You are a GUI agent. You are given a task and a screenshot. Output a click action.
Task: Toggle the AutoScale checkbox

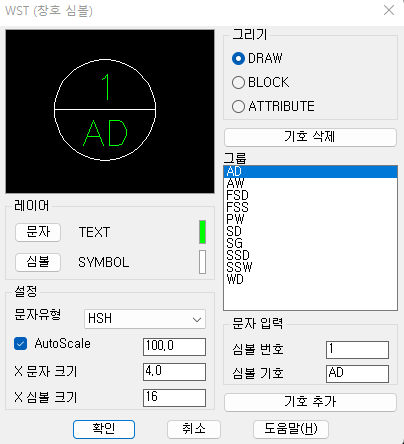(20, 344)
